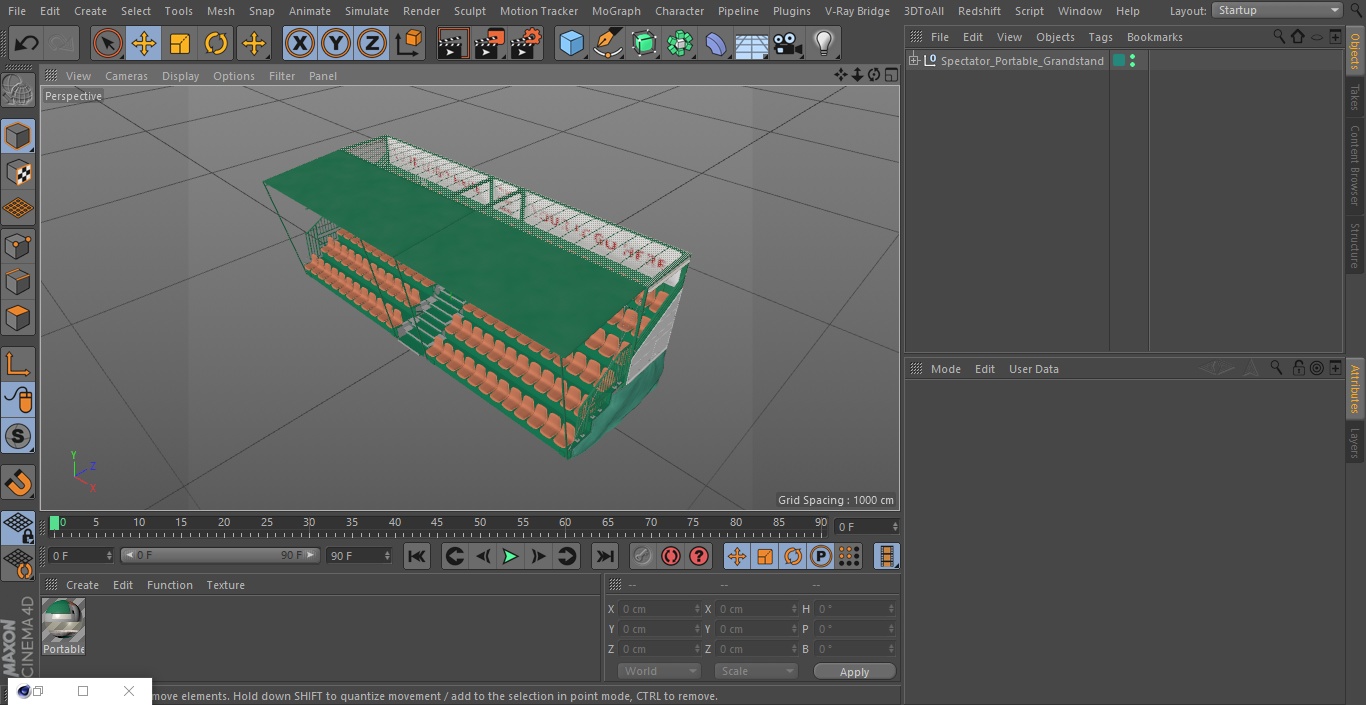Go to end of animation

click(x=605, y=556)
